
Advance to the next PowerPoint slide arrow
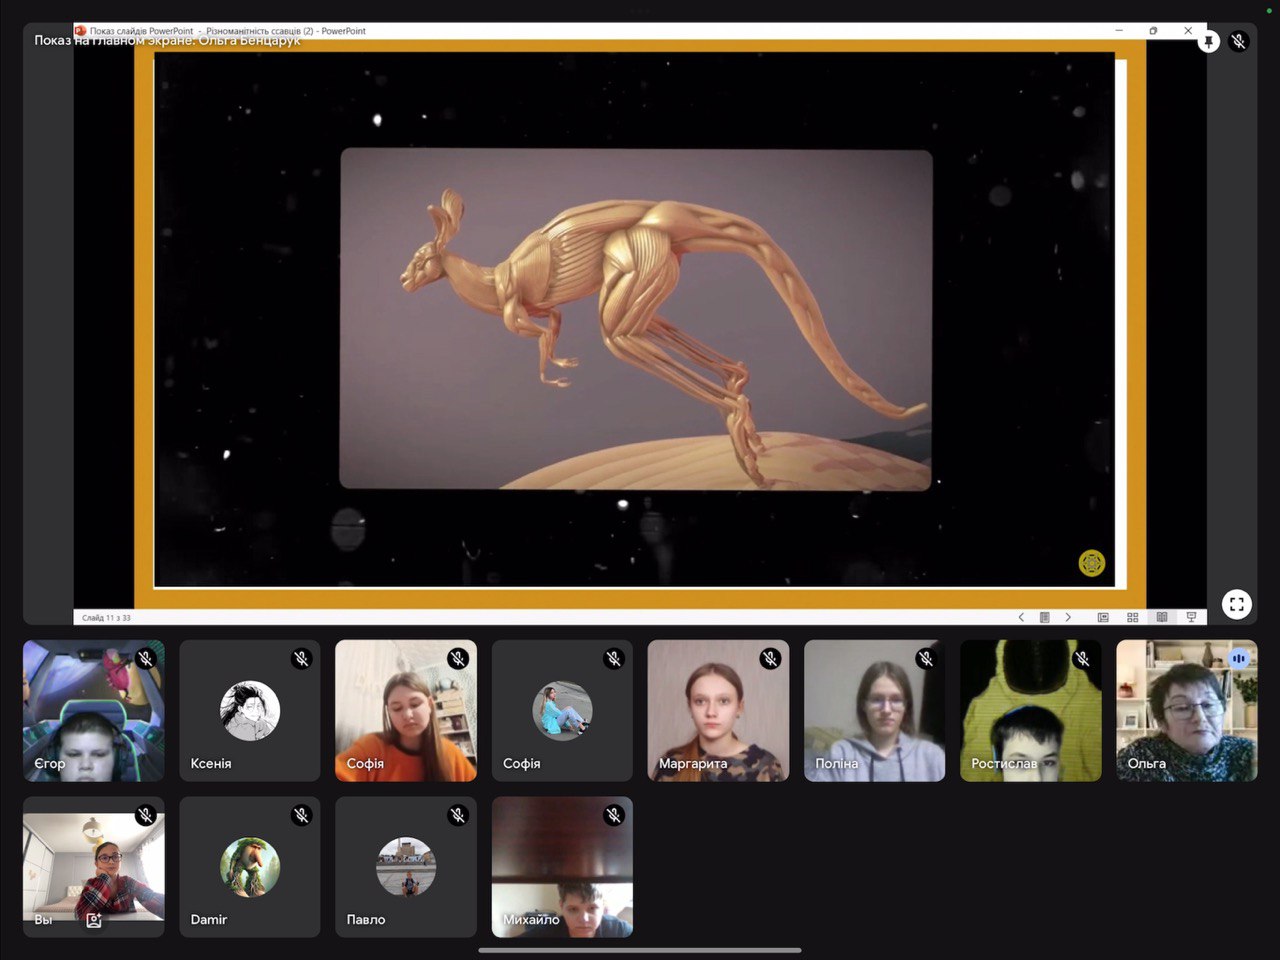1068,618
